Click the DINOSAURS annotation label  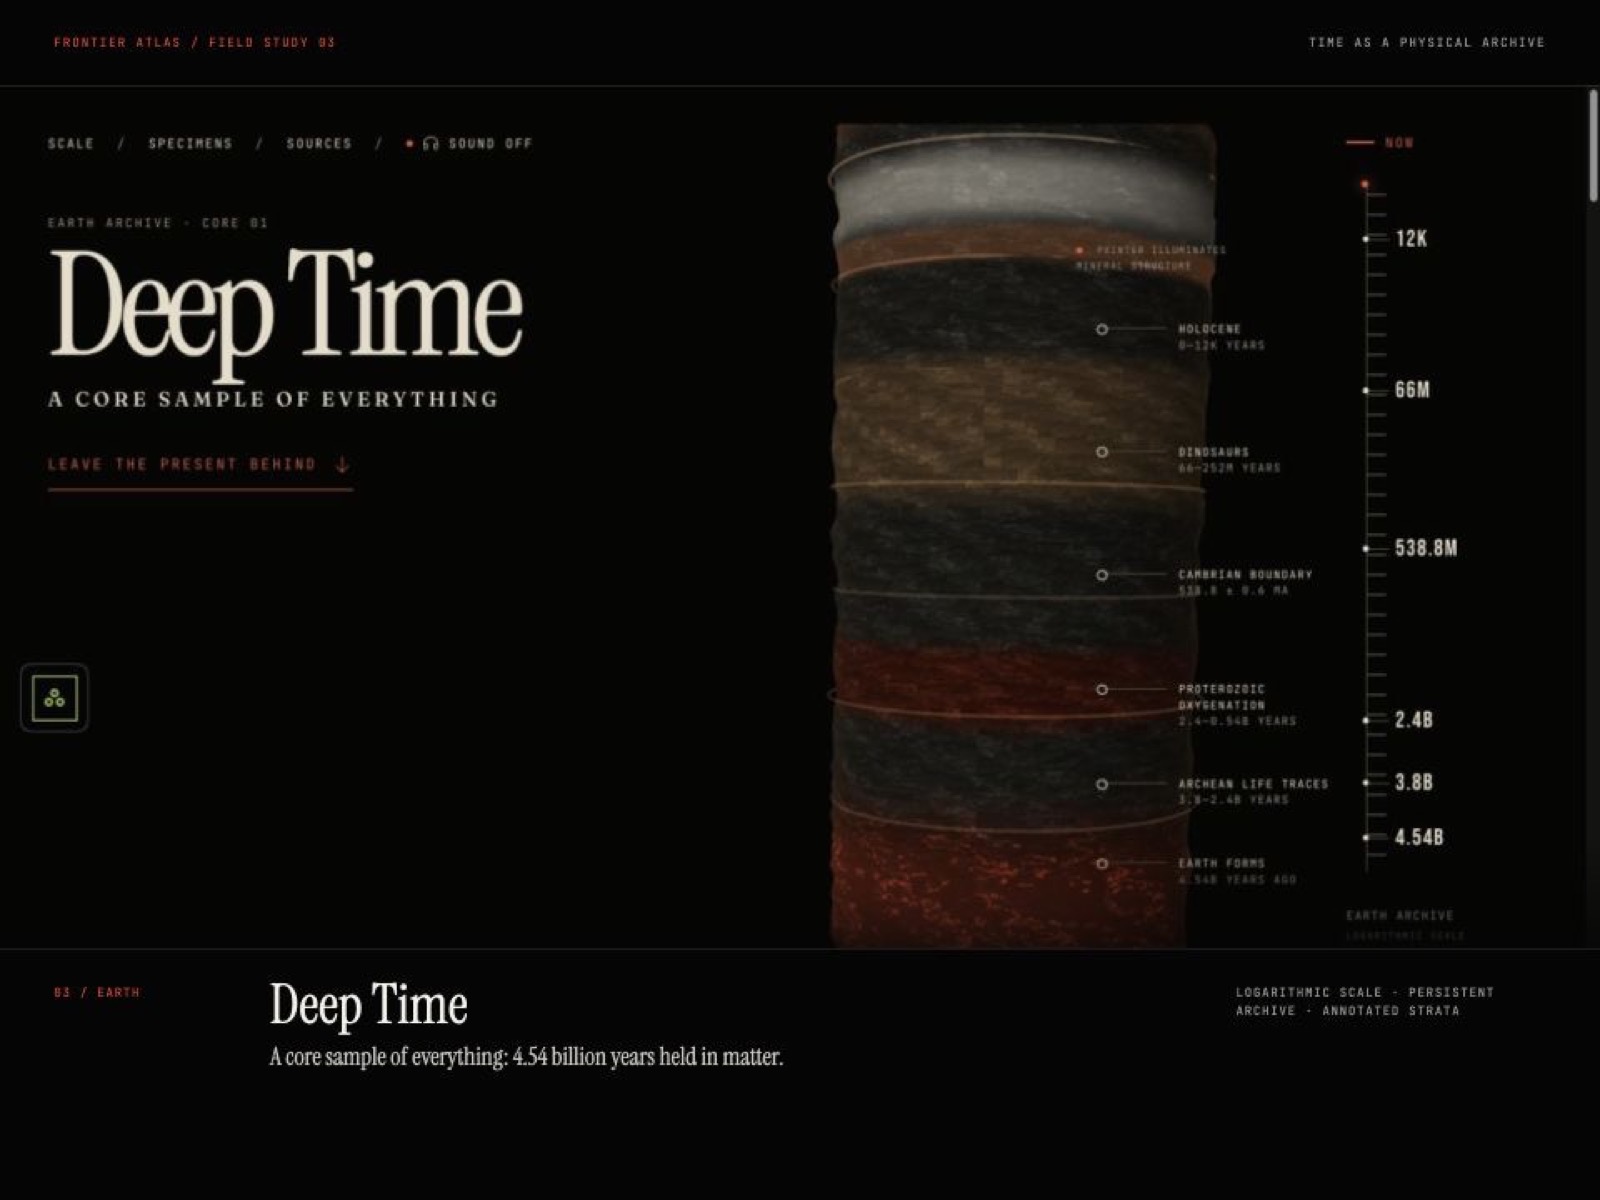click(1213, 452)
